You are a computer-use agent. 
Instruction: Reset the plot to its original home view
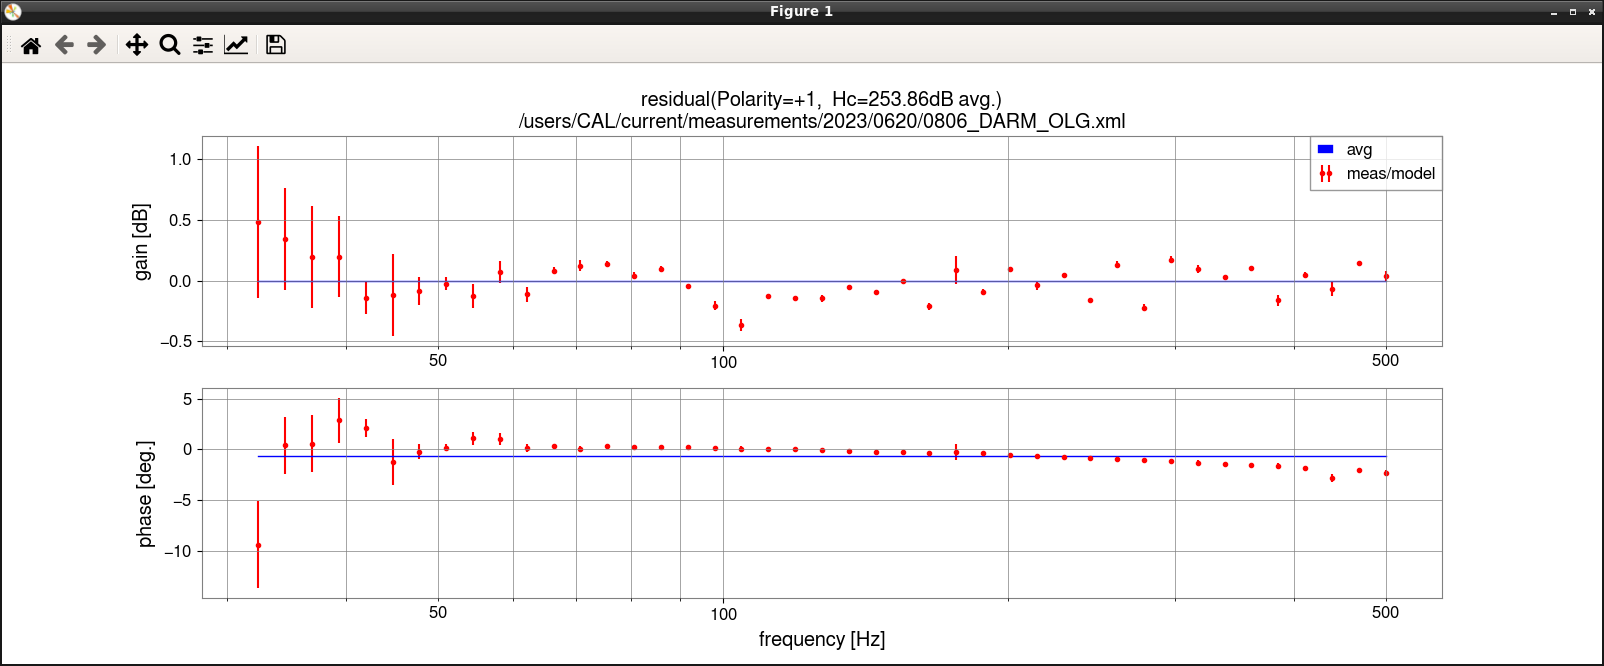(31, 45)
